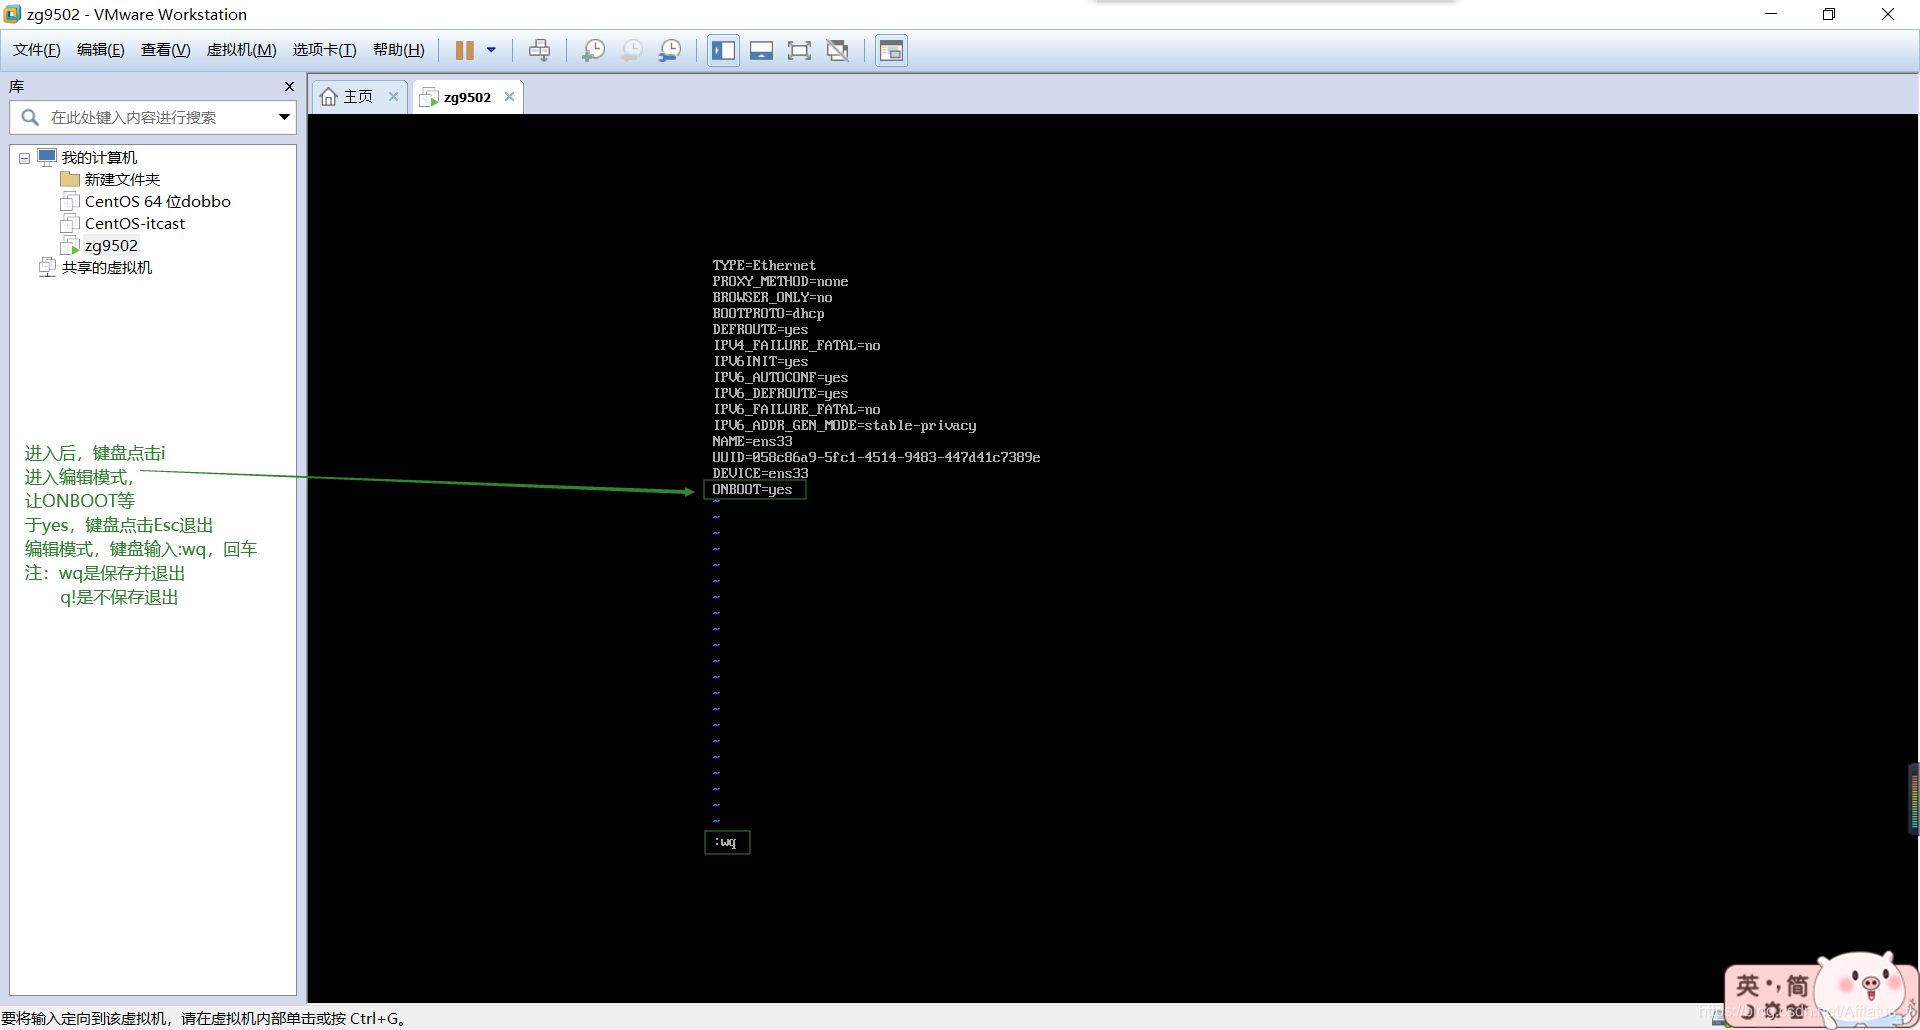
Task: Click the TYPE=Ethernet line
Action: [764, 266]
